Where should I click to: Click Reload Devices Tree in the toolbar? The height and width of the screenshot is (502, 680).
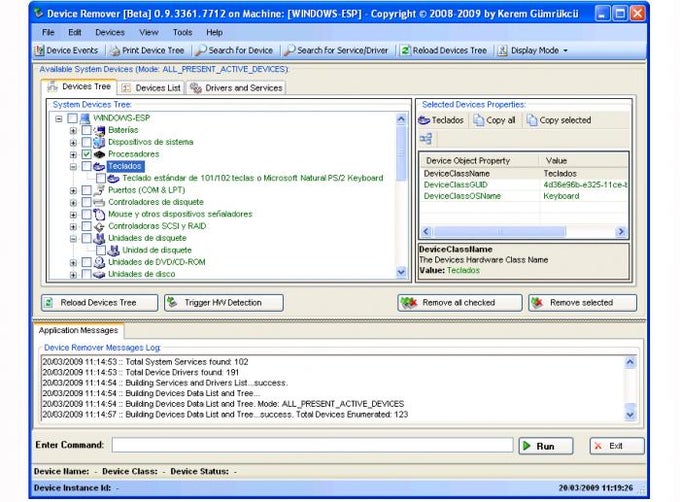click(x=444, y=50)
